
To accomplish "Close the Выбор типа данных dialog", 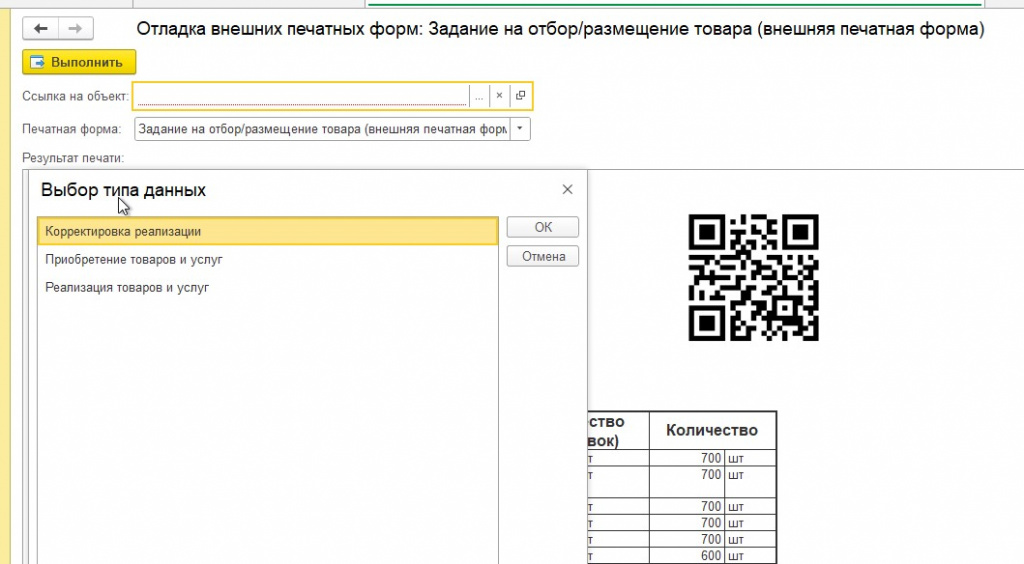I will (568, 189).
